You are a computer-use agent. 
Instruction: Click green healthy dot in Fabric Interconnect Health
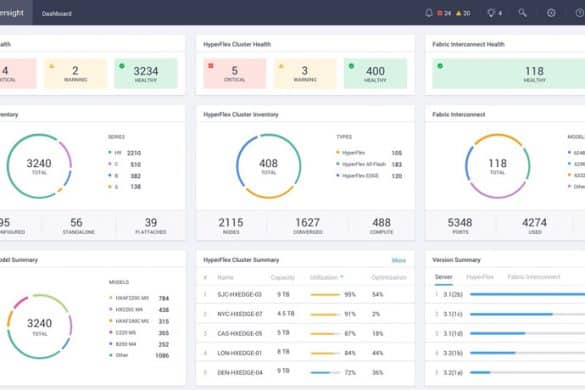[440, 66]
